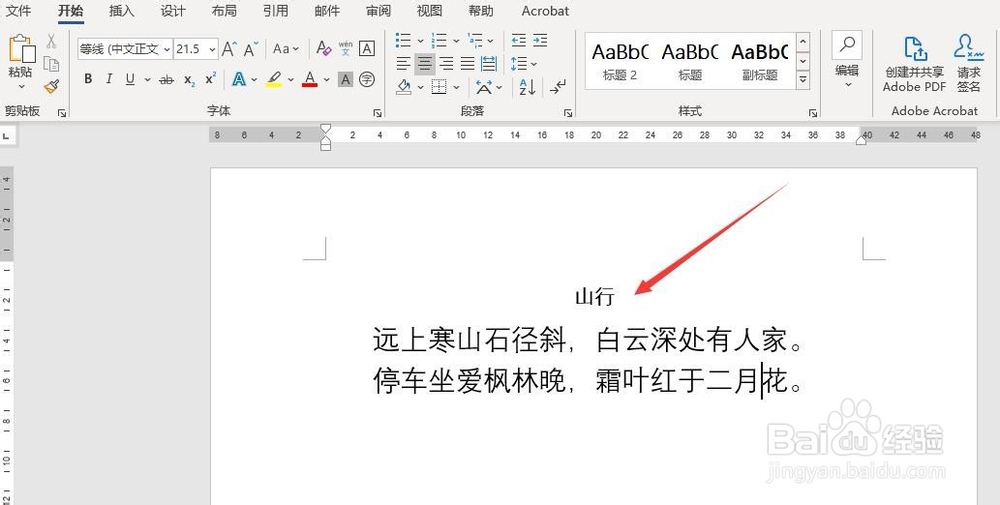Open the Acrobat tab
This screenshot has width=1000, height=505.
click(x=545, y=10)
